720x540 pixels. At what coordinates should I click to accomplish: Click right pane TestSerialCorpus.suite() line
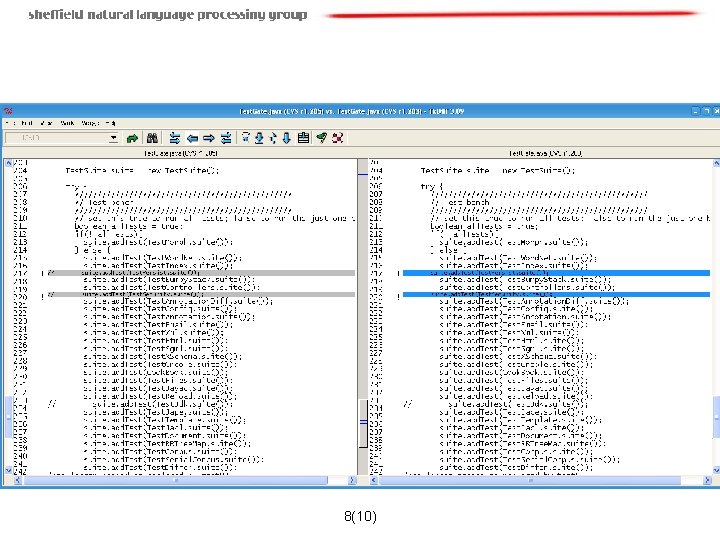point(529,460)
